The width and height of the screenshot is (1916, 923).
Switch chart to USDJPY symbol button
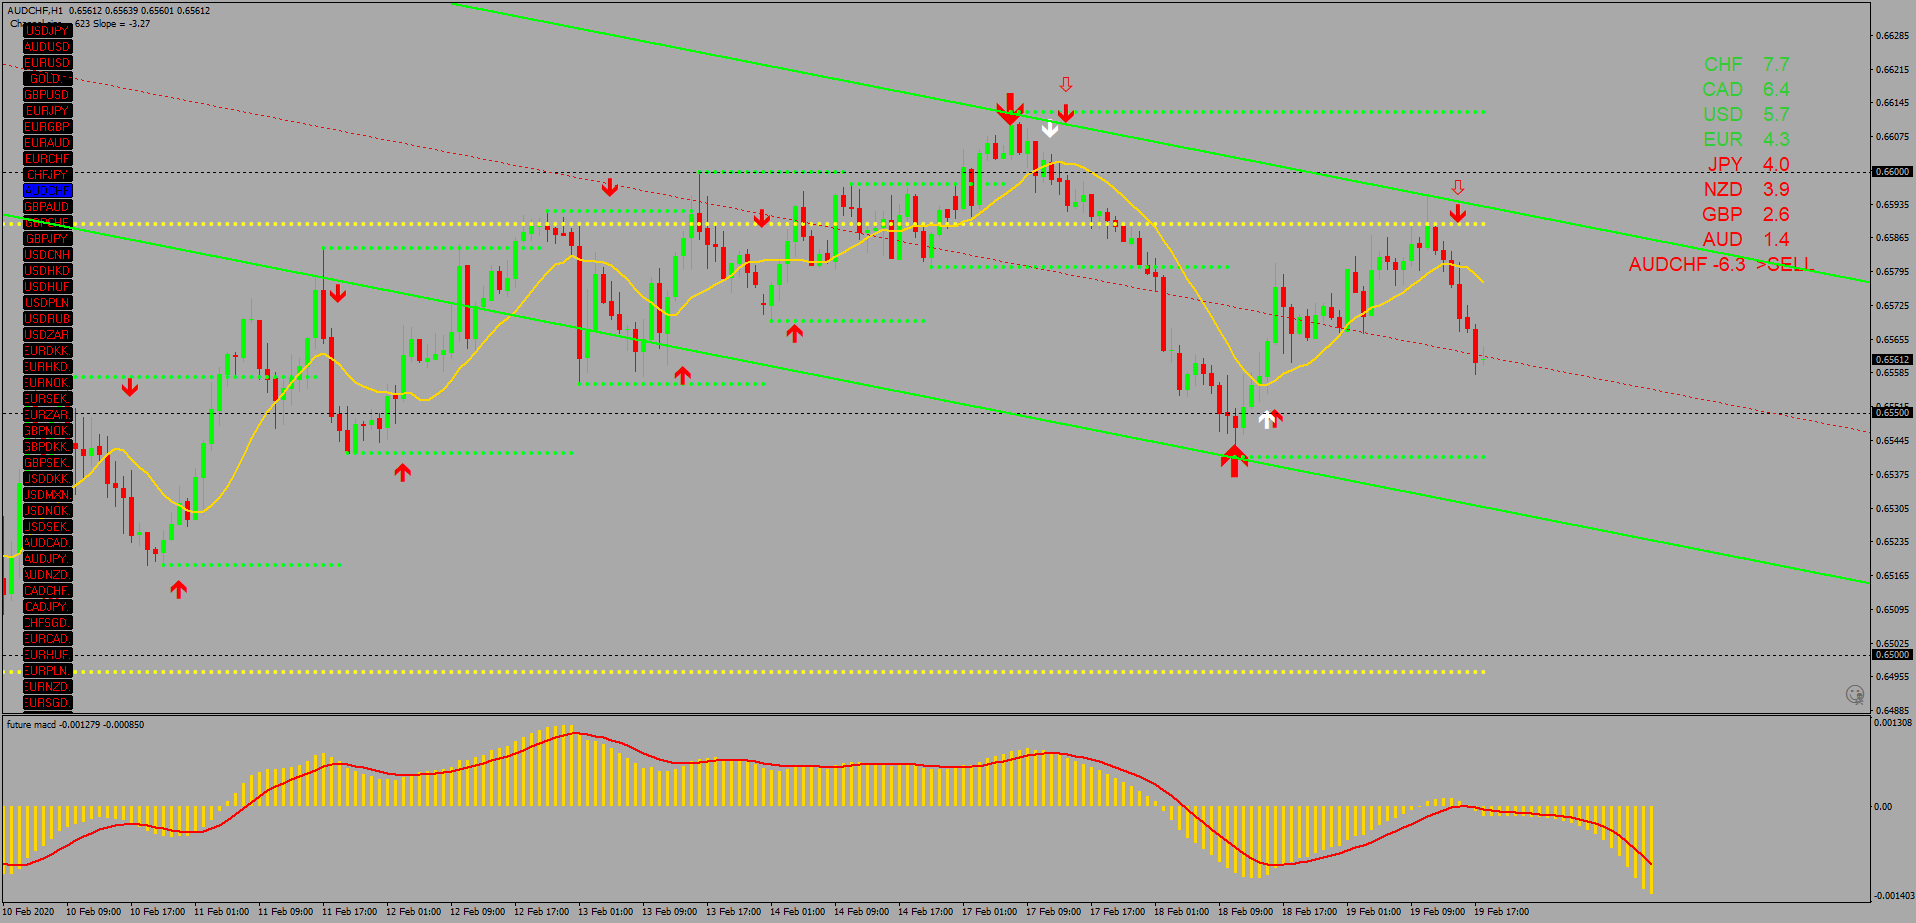click(x=48, y=31)
